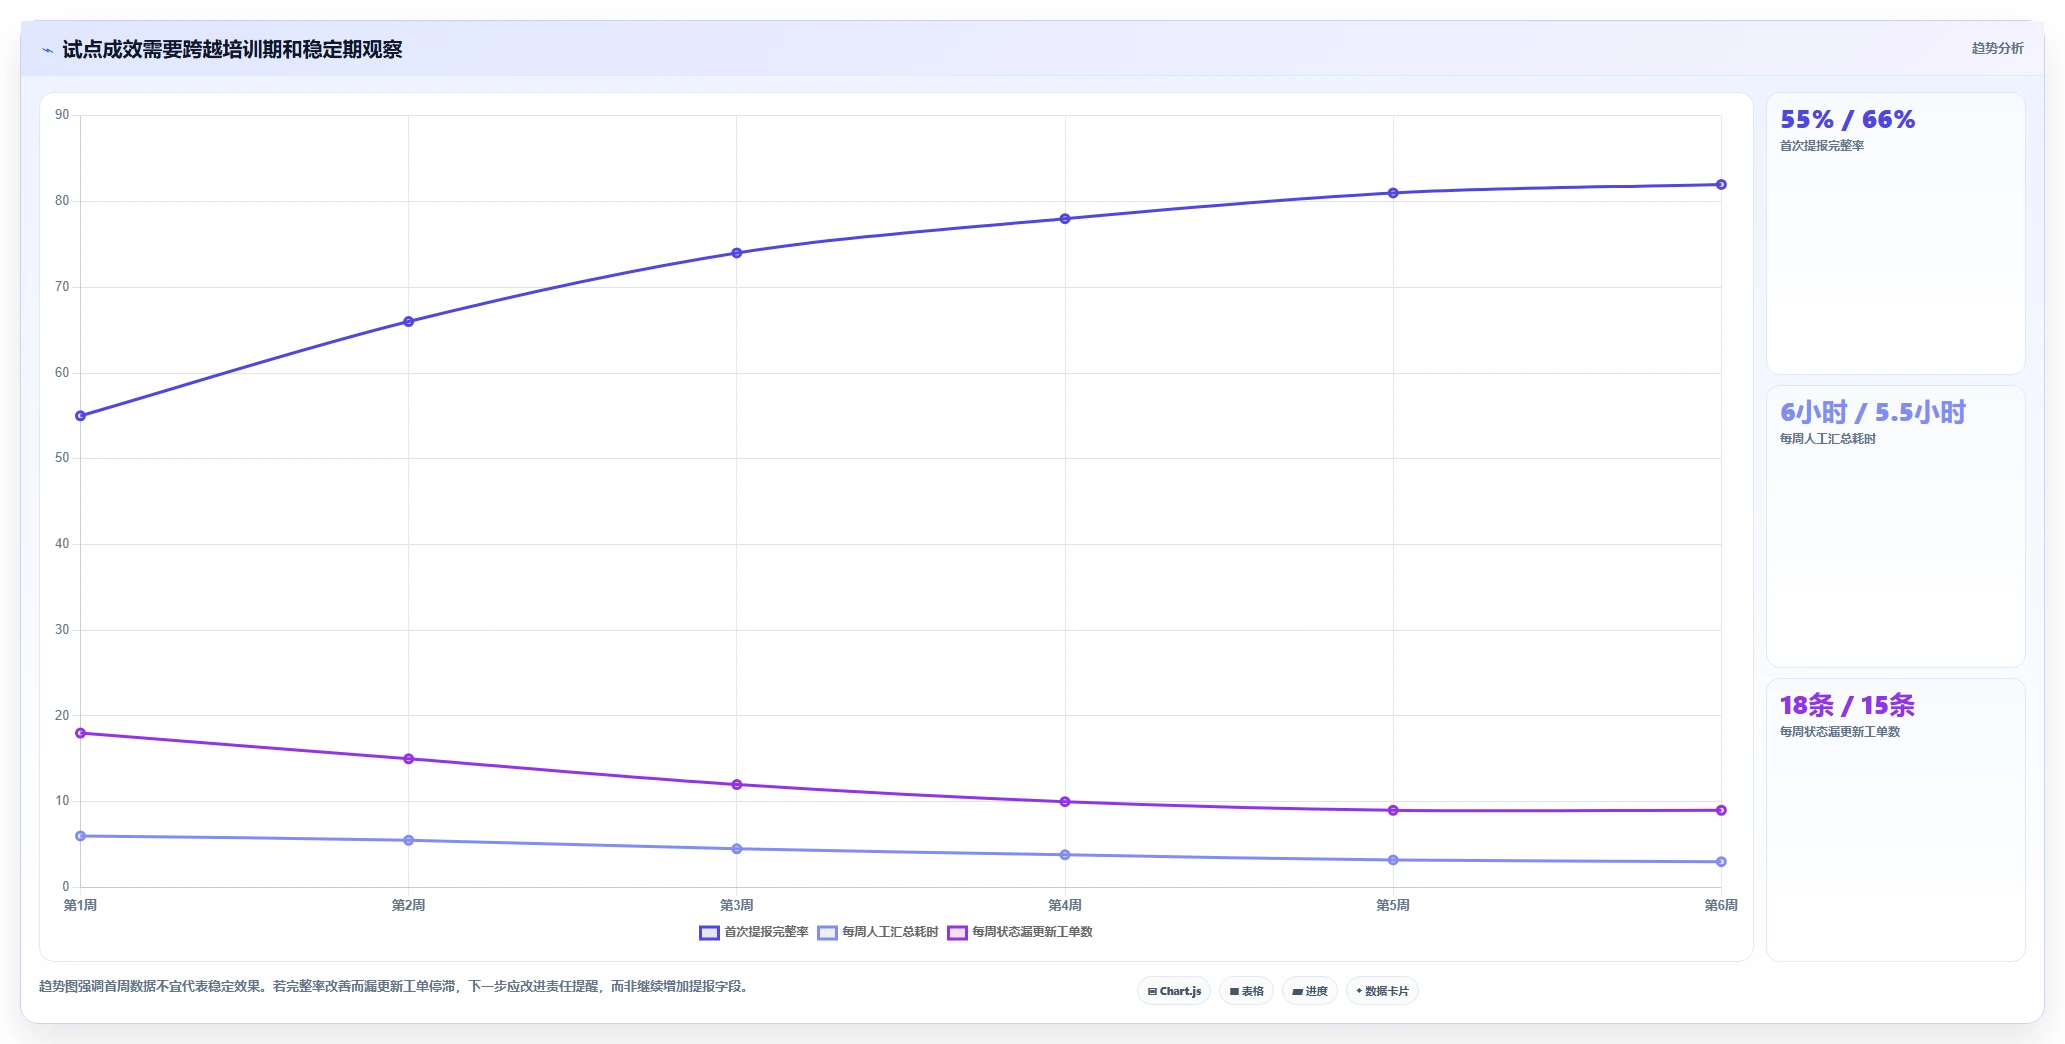Click the 30 y-axis label
The image size is (2065, 1044).
click(x=62, y=630)
